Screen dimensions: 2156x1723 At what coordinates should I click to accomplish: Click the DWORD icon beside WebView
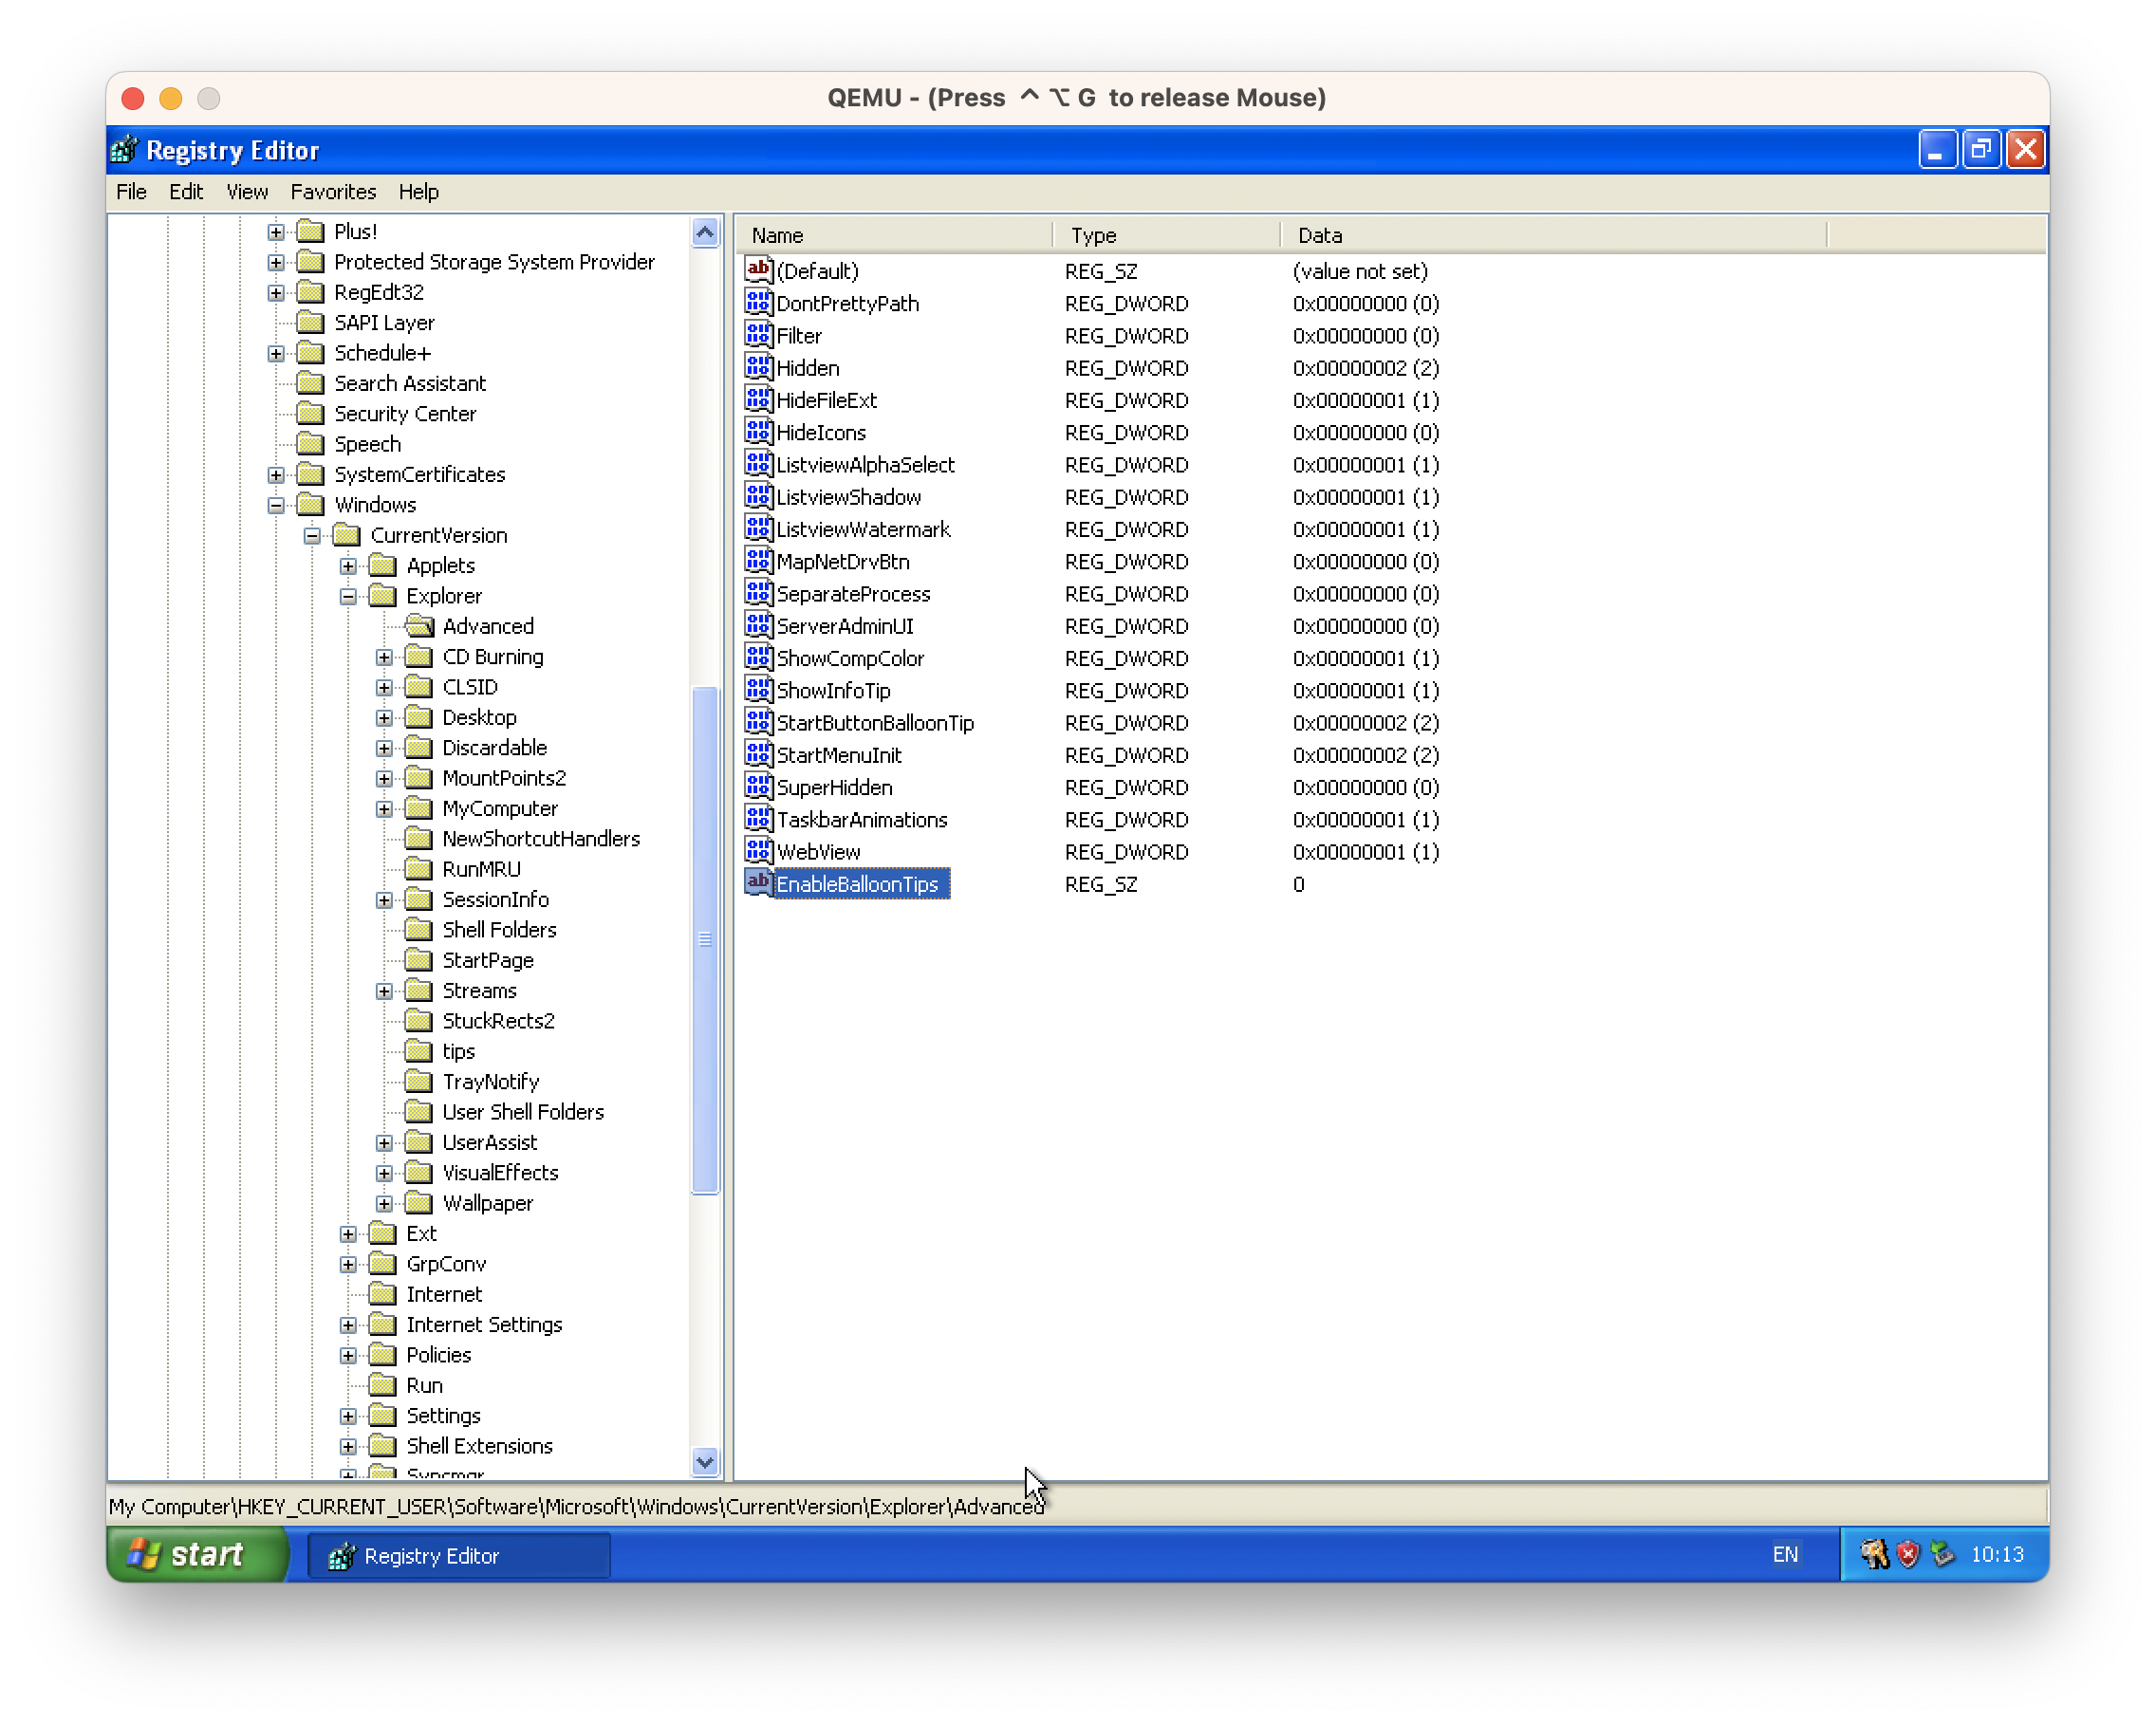(x=758, y=850)
